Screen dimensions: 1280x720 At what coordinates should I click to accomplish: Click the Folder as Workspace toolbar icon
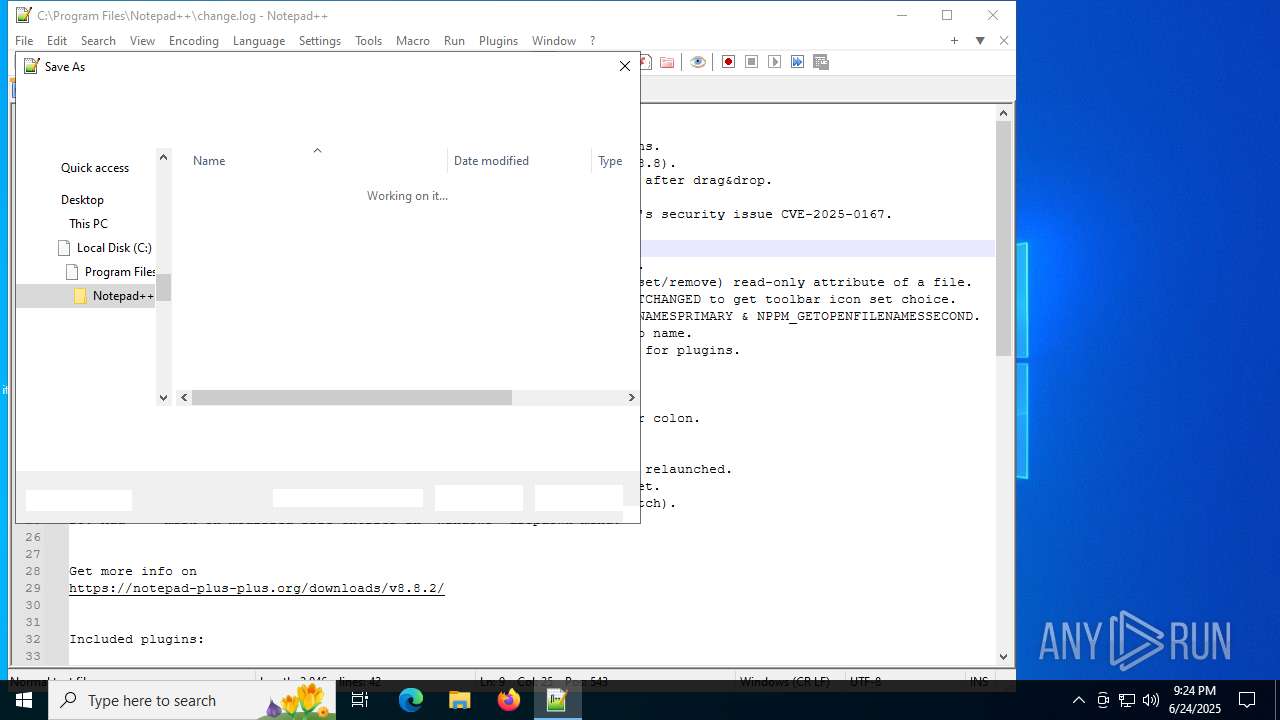[x=667, y=62]
